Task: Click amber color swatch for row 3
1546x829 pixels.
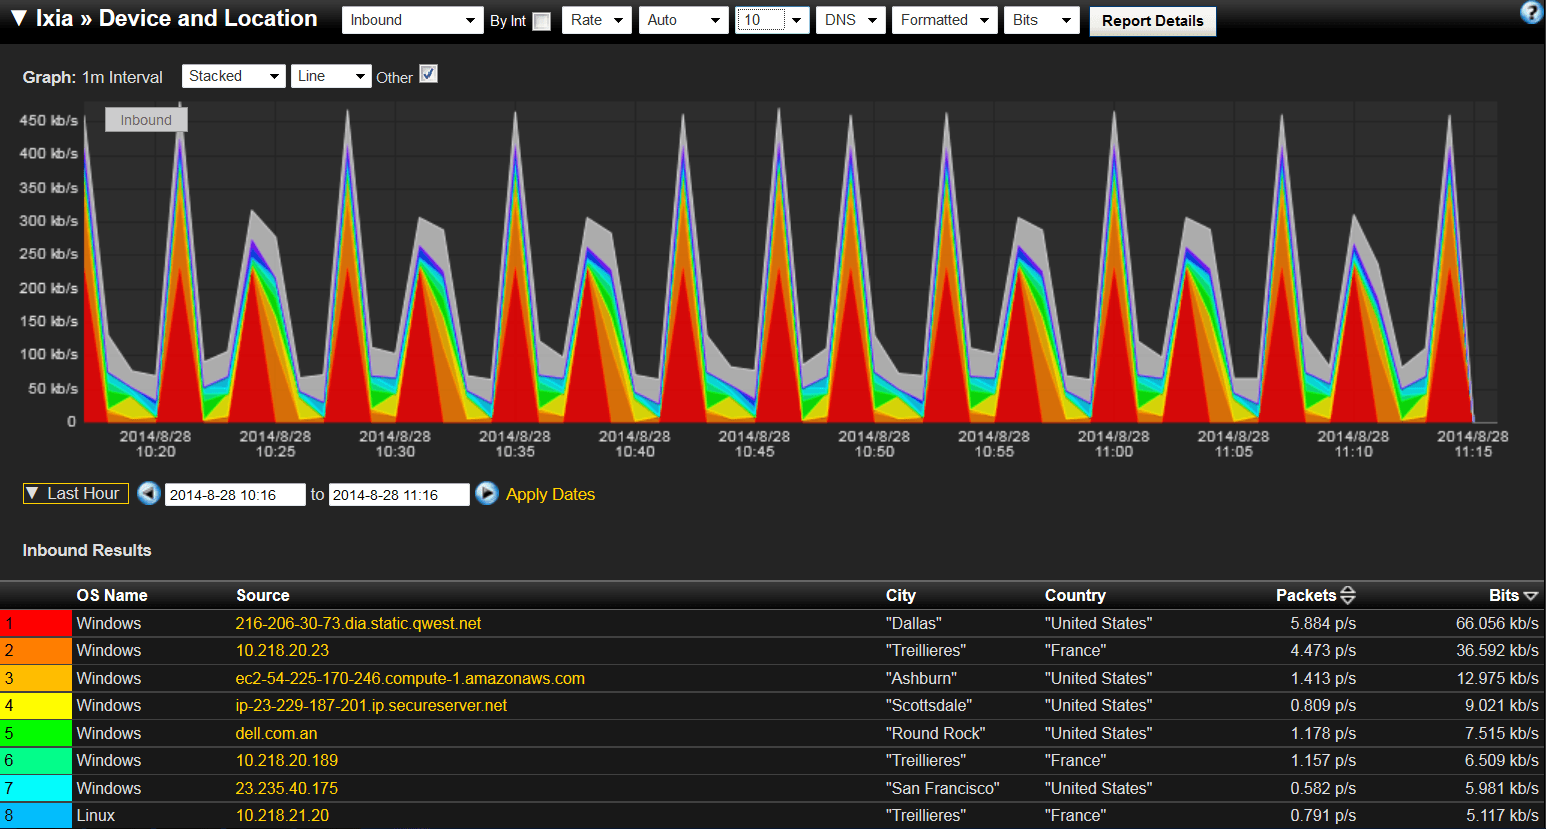Action: coord(36,678)
